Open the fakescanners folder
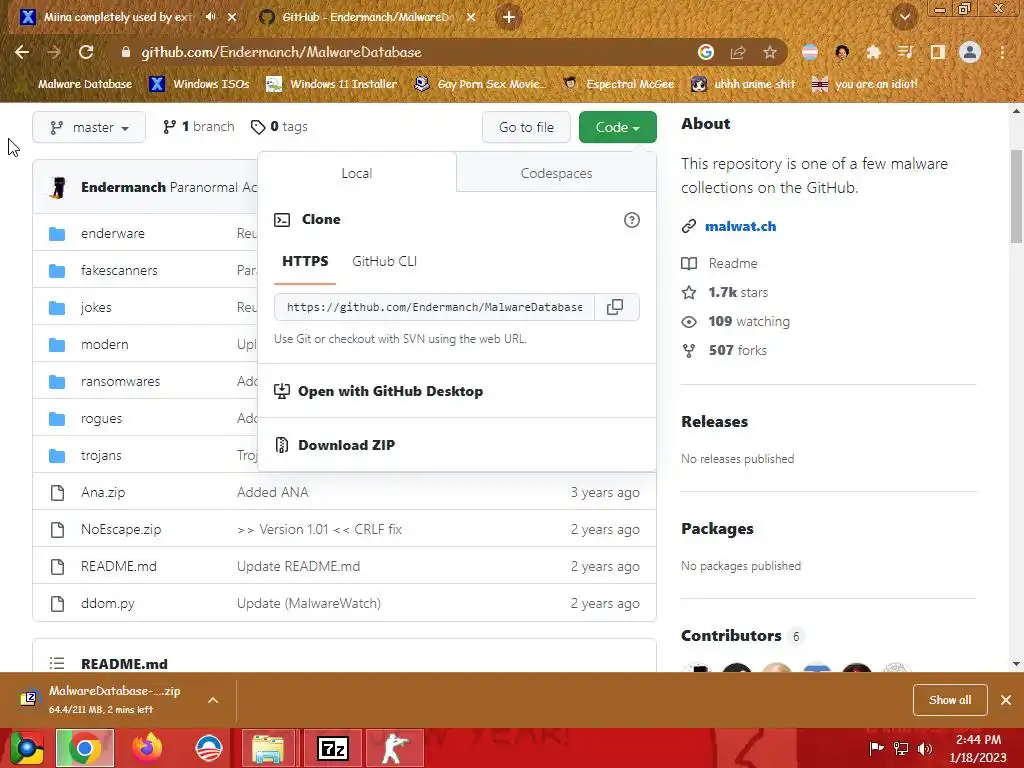The image size is (1024, 768). (x=120, y=270)
